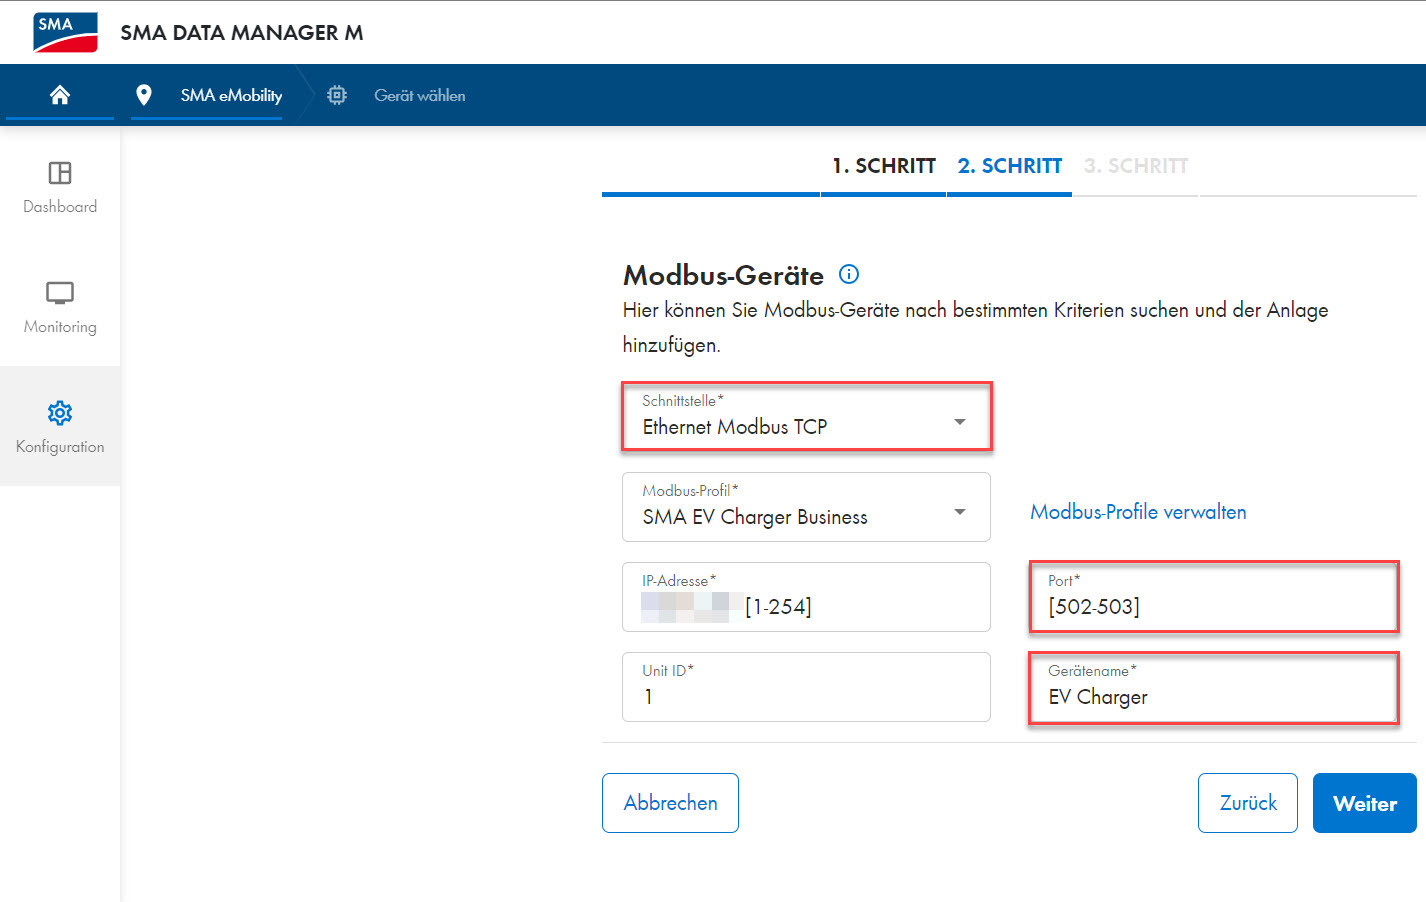Viewport: 1426px width, 902px height.
Task: Focus the Port input field
Action: [1214, 597]
